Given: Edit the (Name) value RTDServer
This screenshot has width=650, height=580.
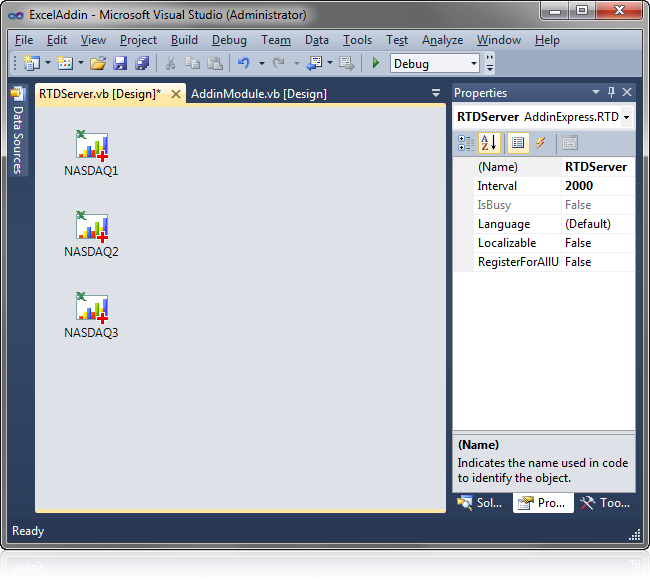Looking at the screenshot, I should 596,167.
